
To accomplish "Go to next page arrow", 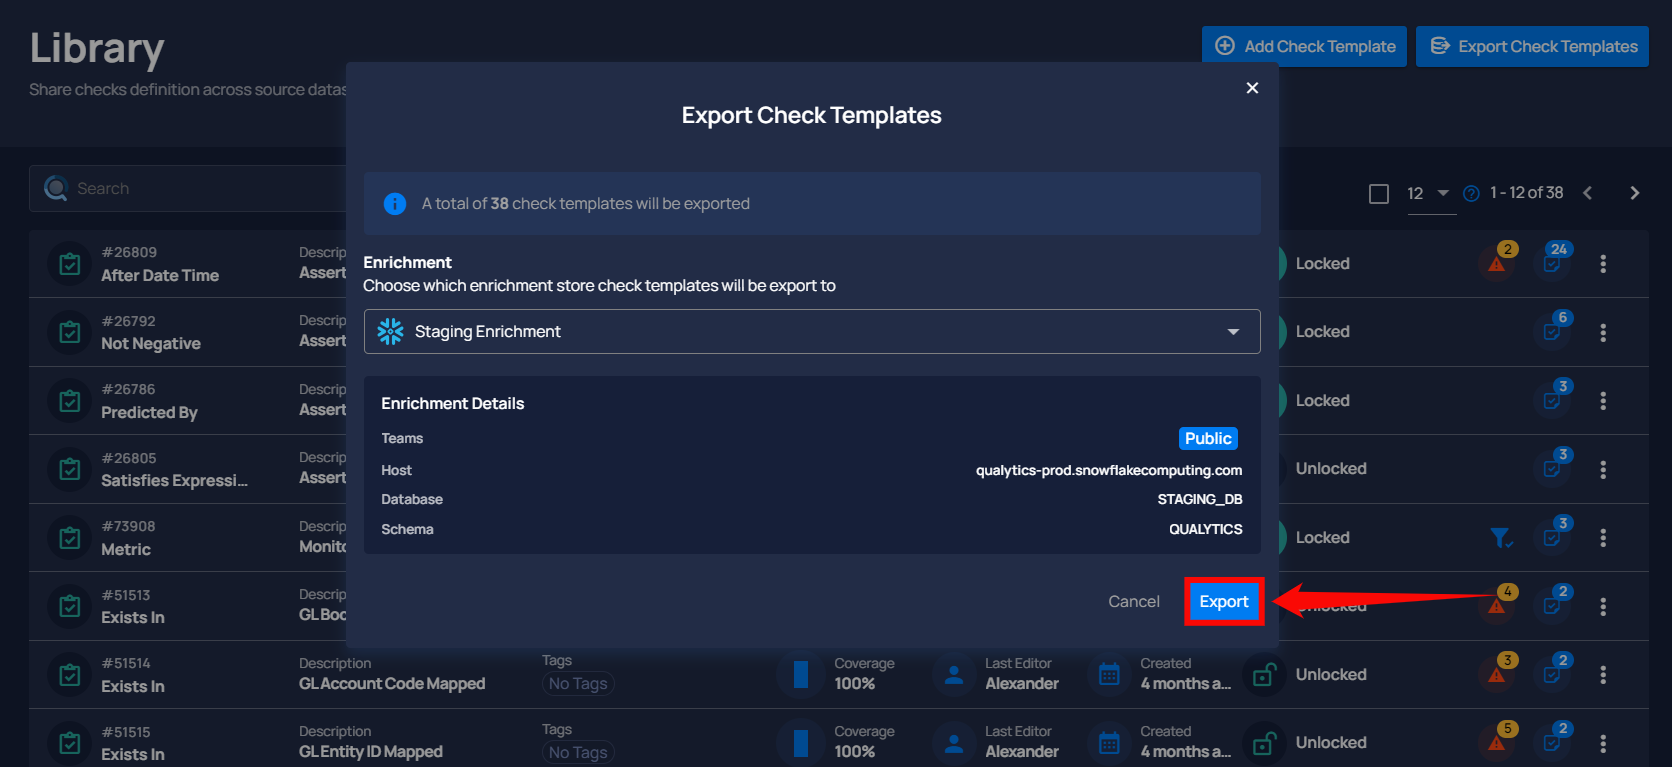I will pos(1635,193).
